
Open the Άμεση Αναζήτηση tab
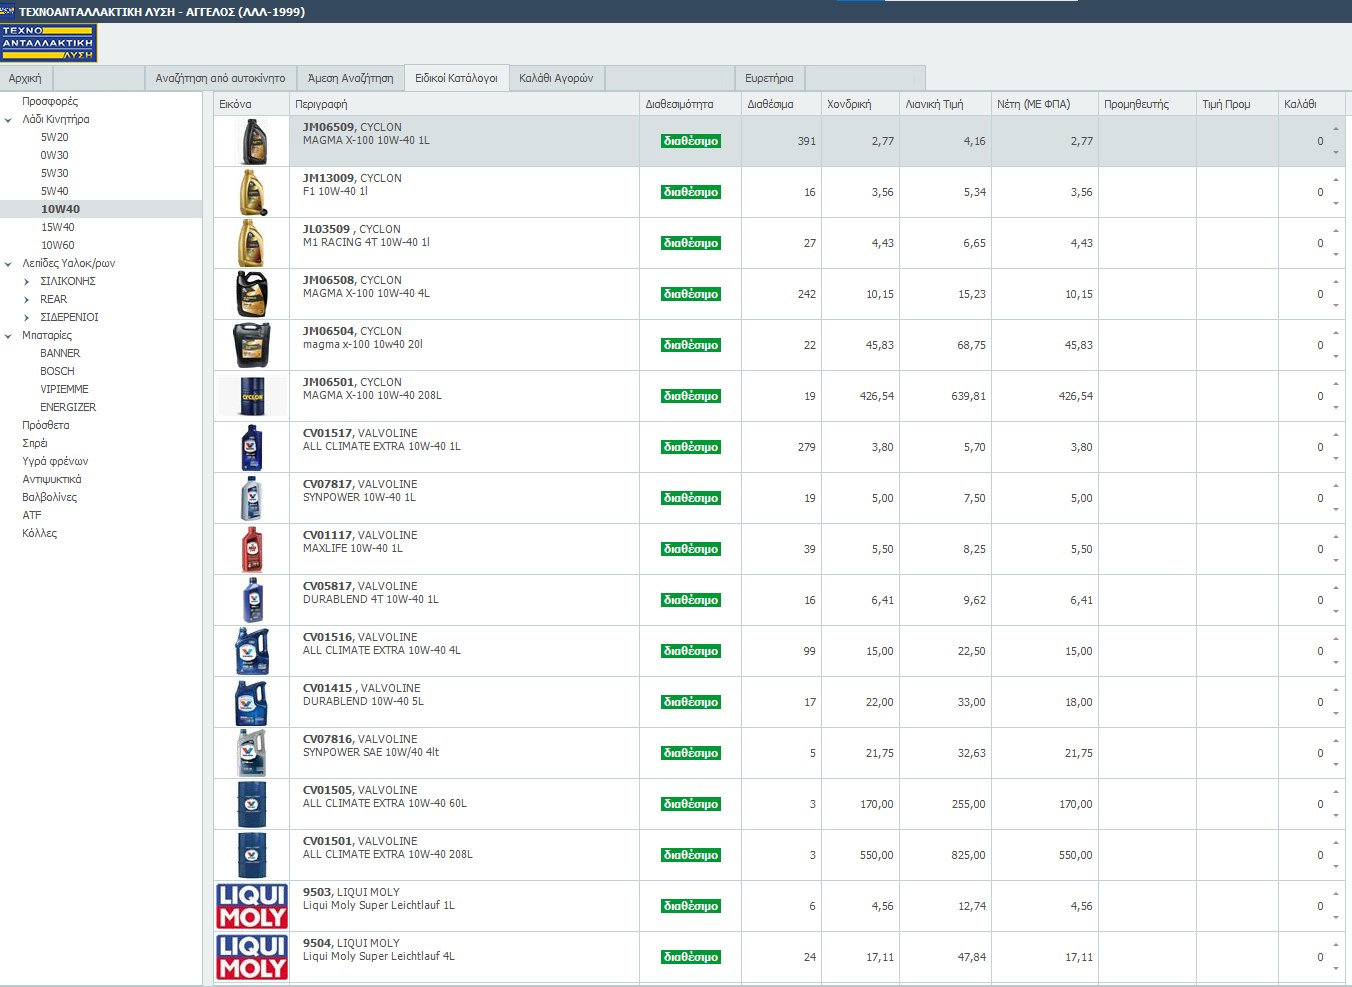point(350,78)
